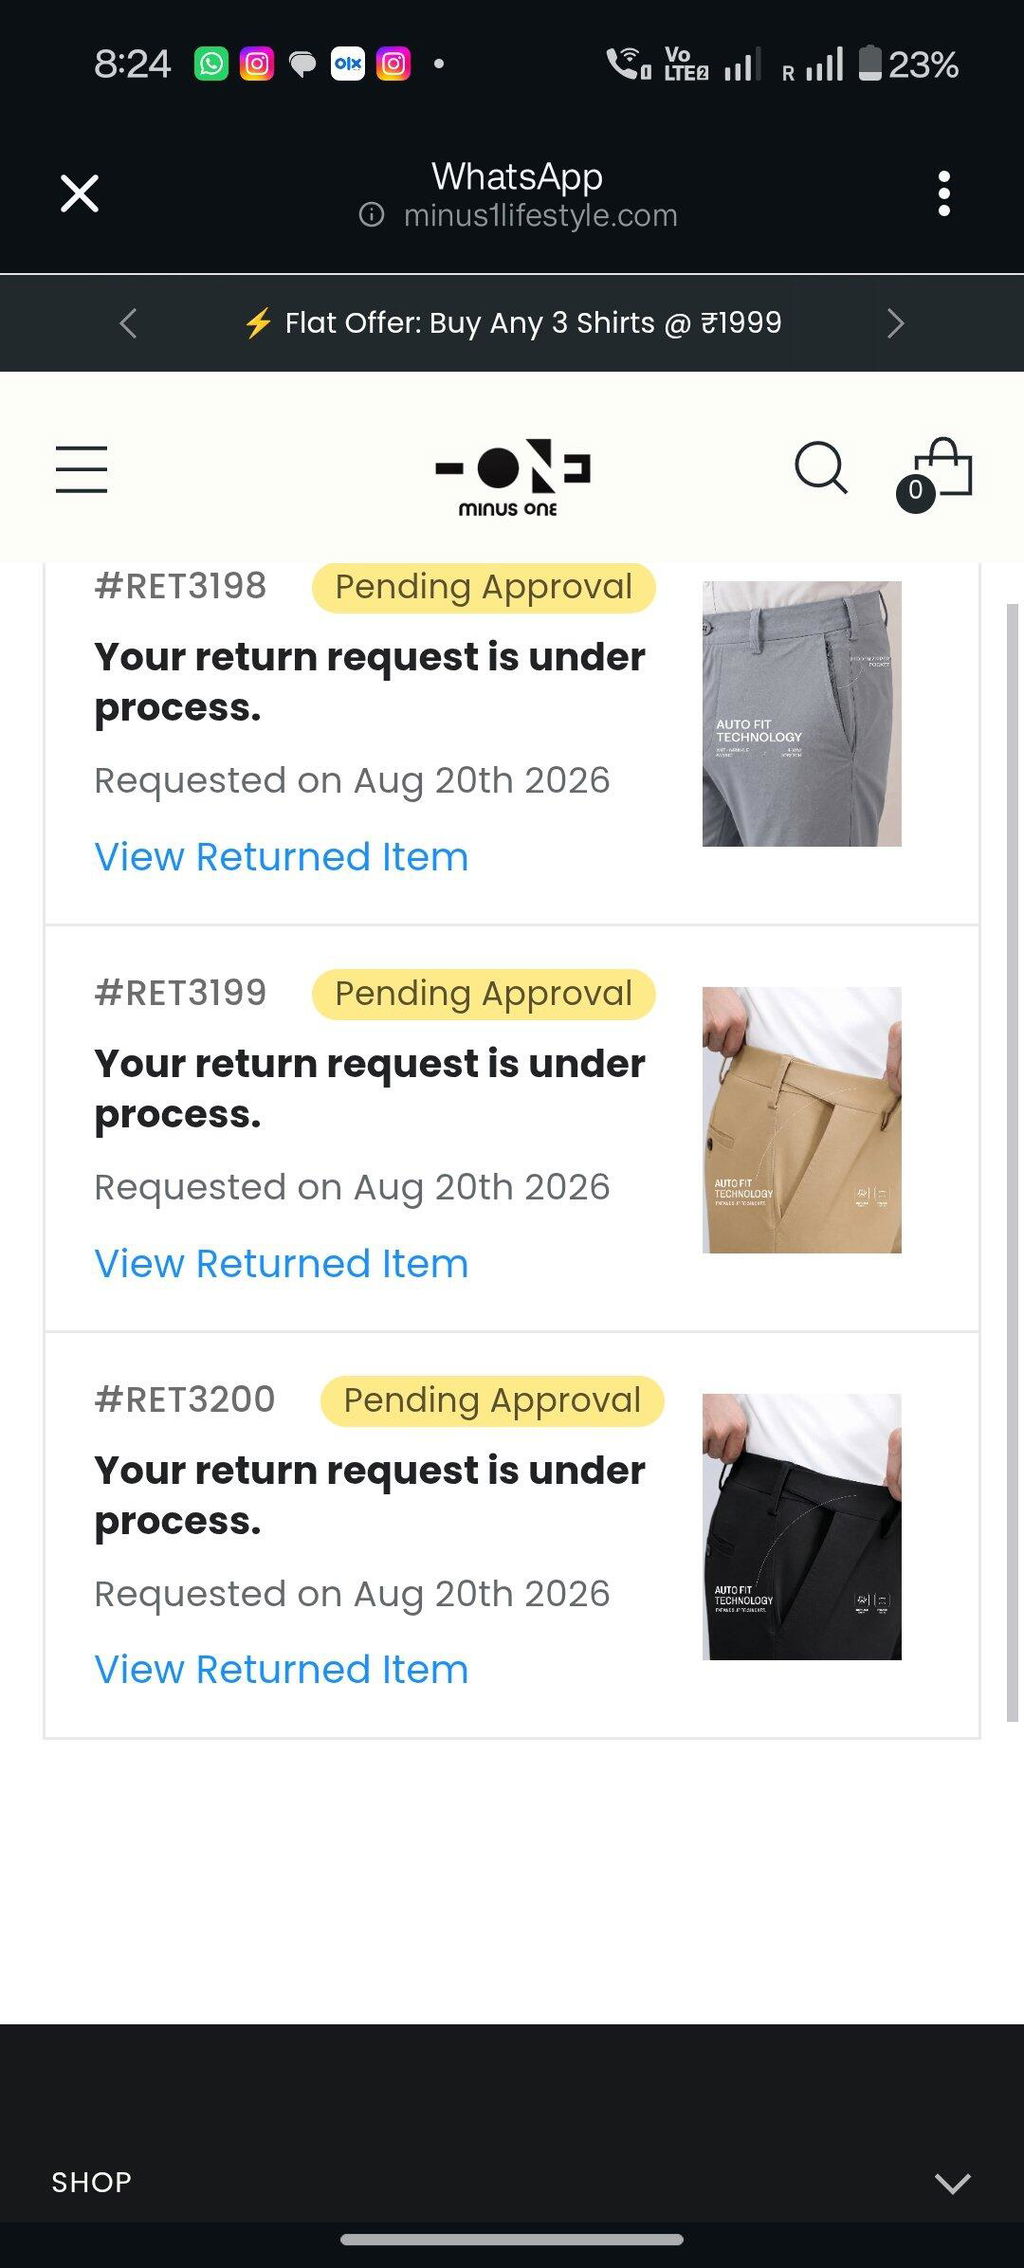Open the grey trousers thumbnail
The width and height of the screenshot is (1024, 2268).
802,713
